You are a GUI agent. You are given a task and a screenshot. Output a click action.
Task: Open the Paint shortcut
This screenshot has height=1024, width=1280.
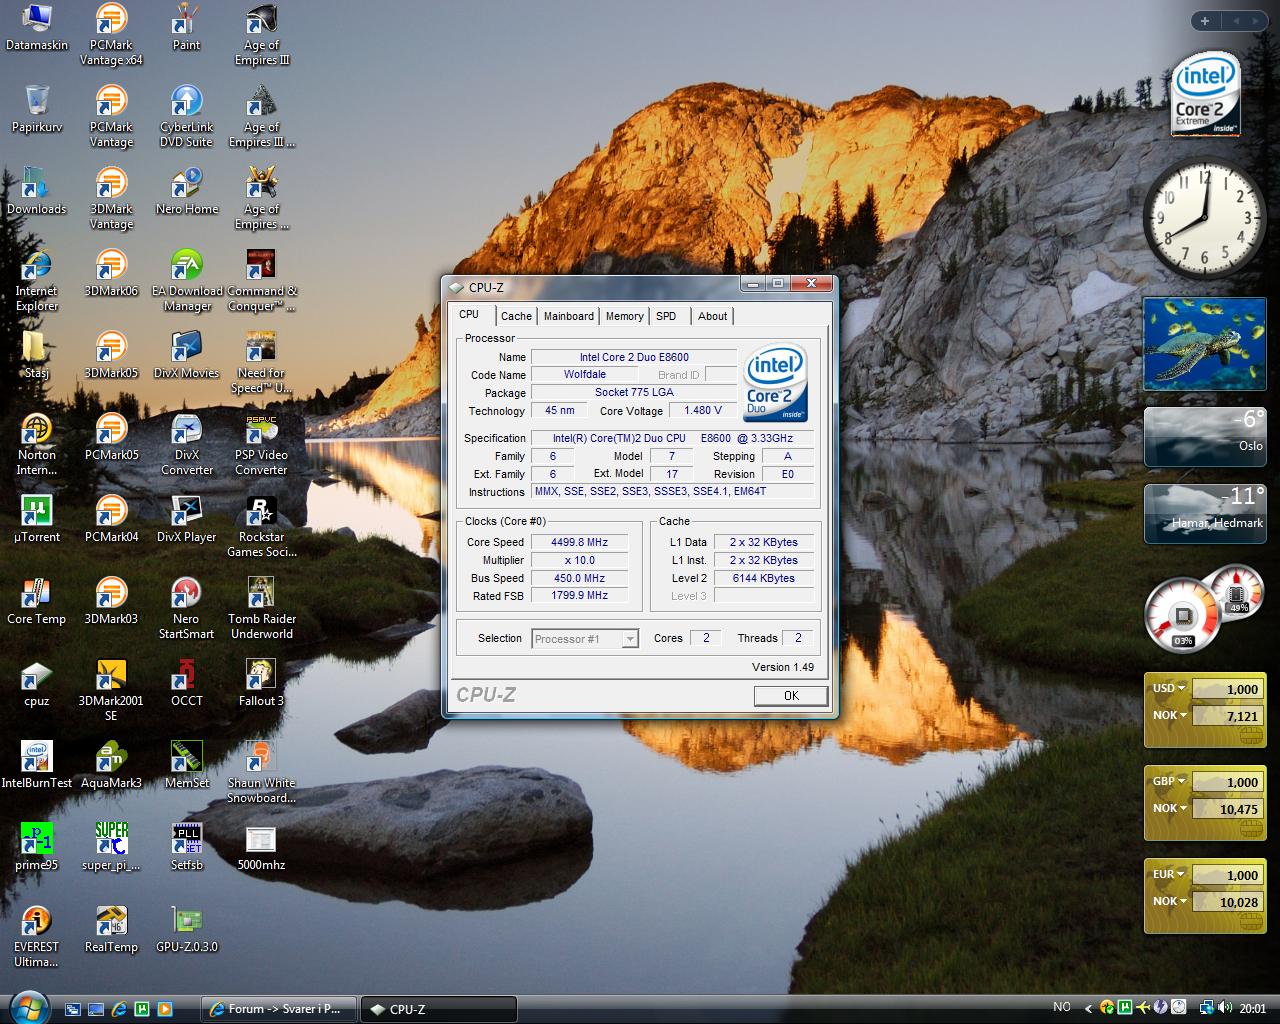tap(186, 28)
